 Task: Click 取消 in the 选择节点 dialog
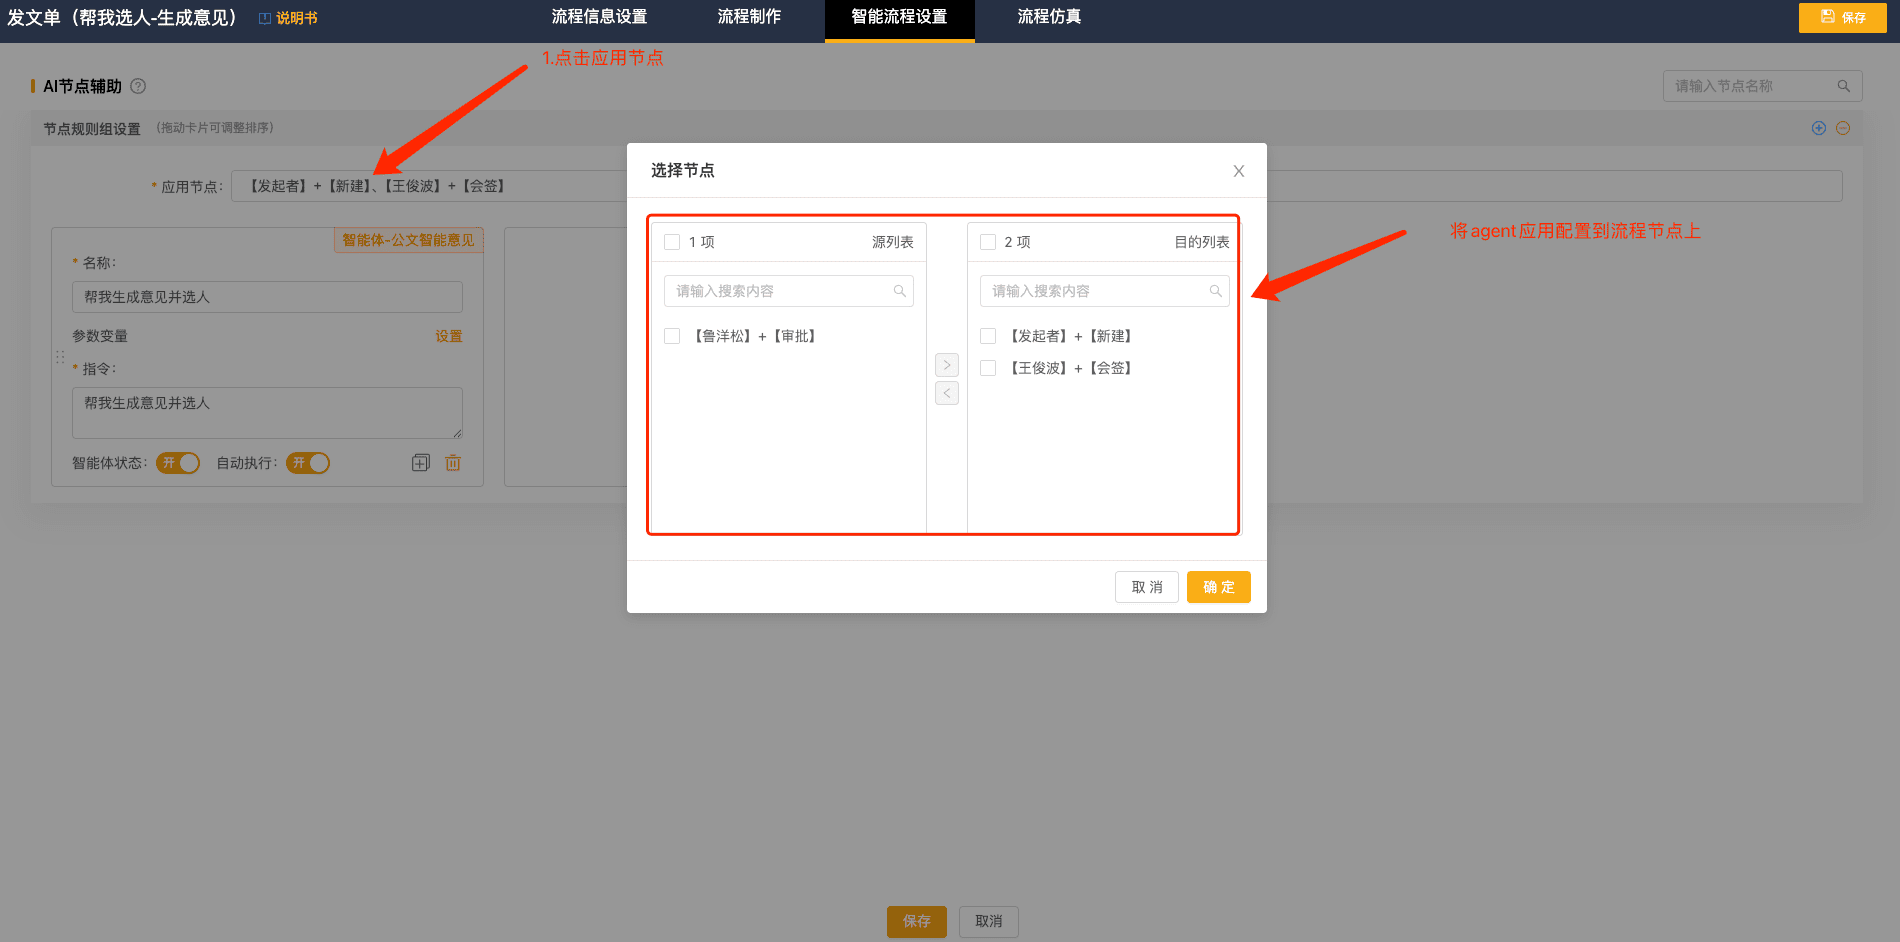pyautogui.click(x=1147, y=587)
